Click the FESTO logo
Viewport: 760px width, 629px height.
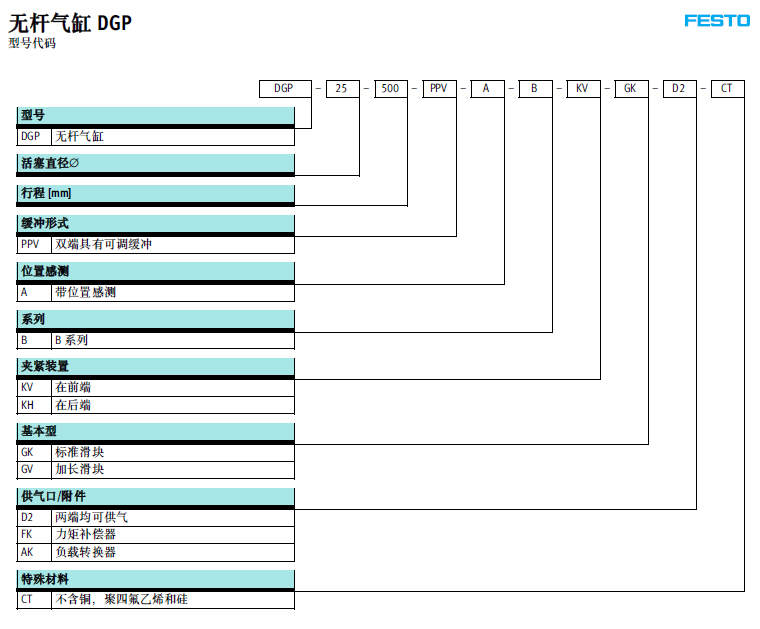717,21
